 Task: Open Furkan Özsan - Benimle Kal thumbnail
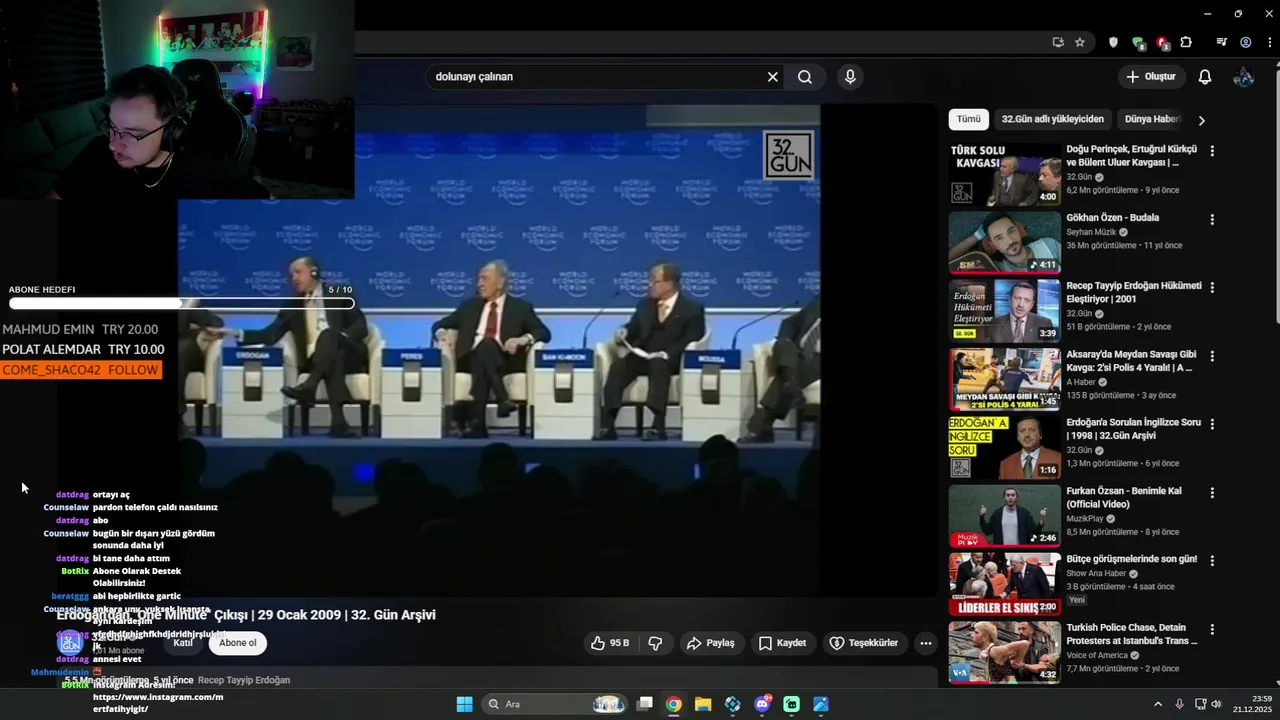tap(1005, 515)
